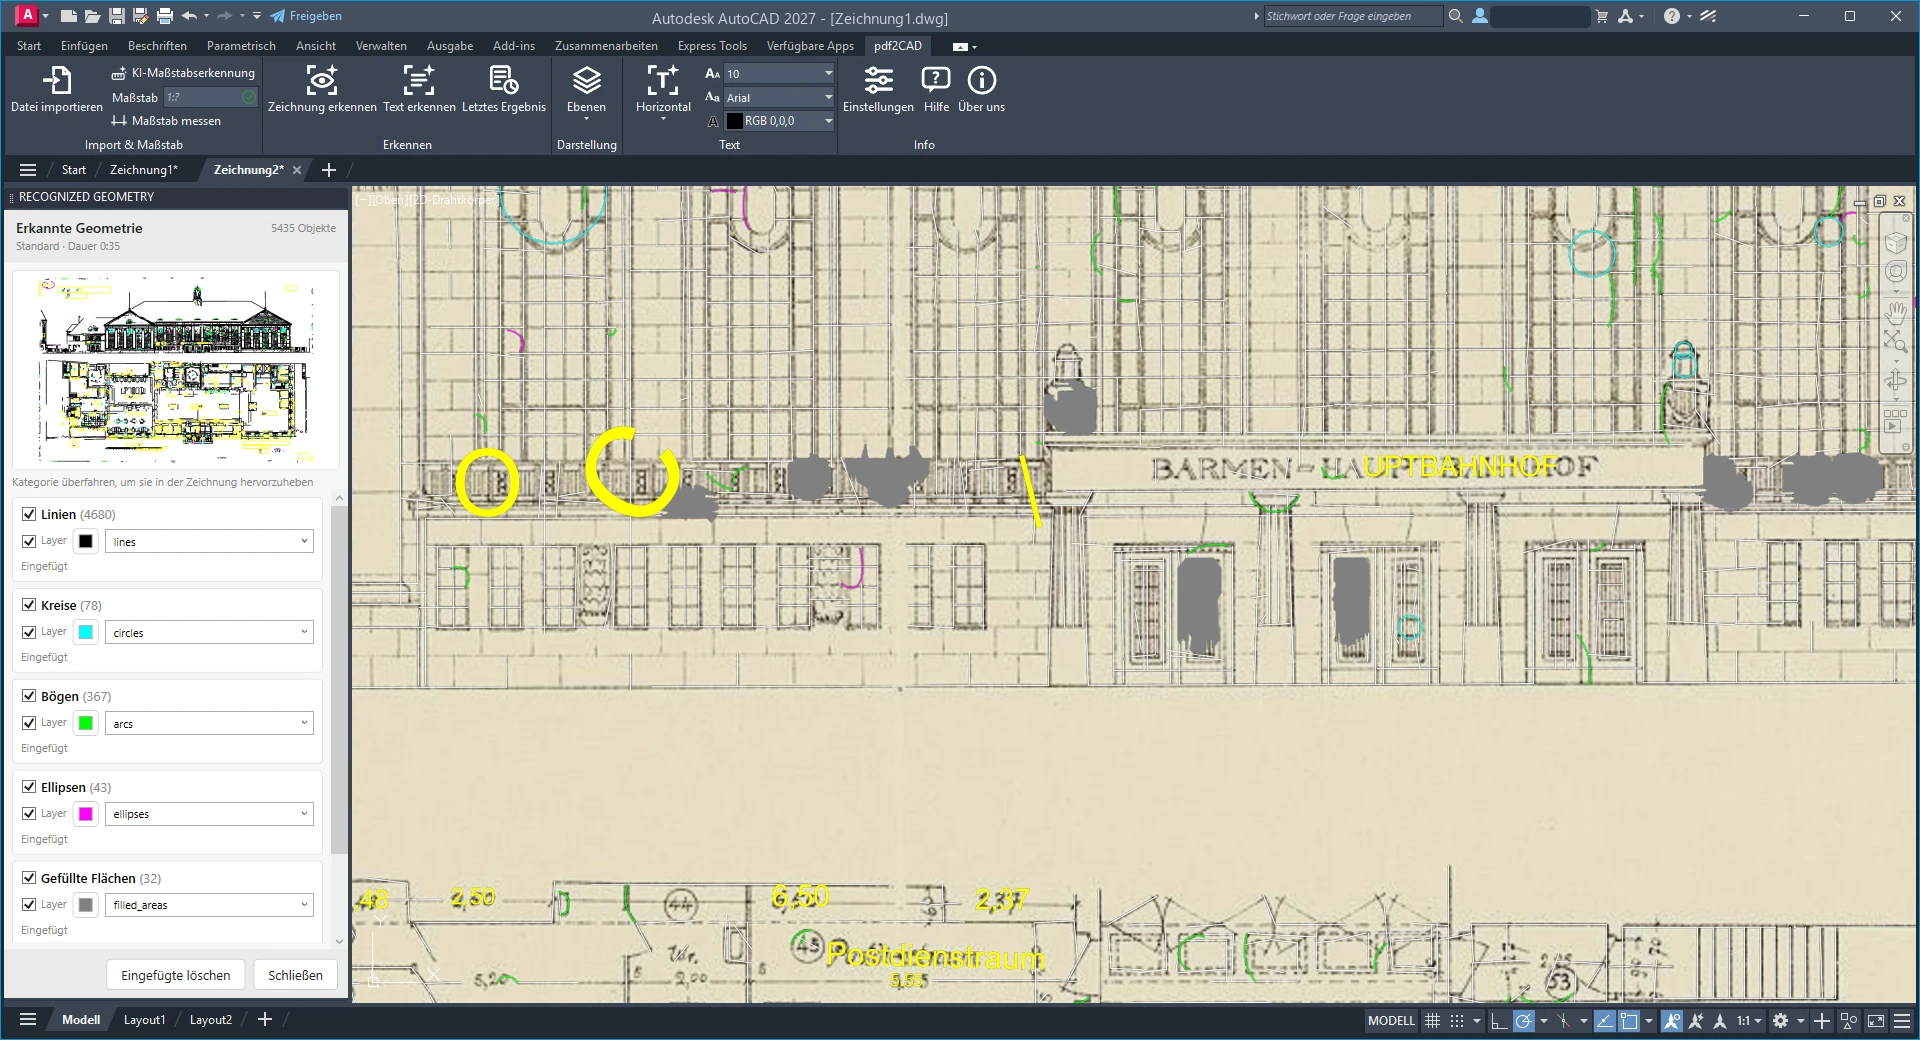Toggle the Kreise category checkbox
1920x1040 pixels.
click(29, 605)
